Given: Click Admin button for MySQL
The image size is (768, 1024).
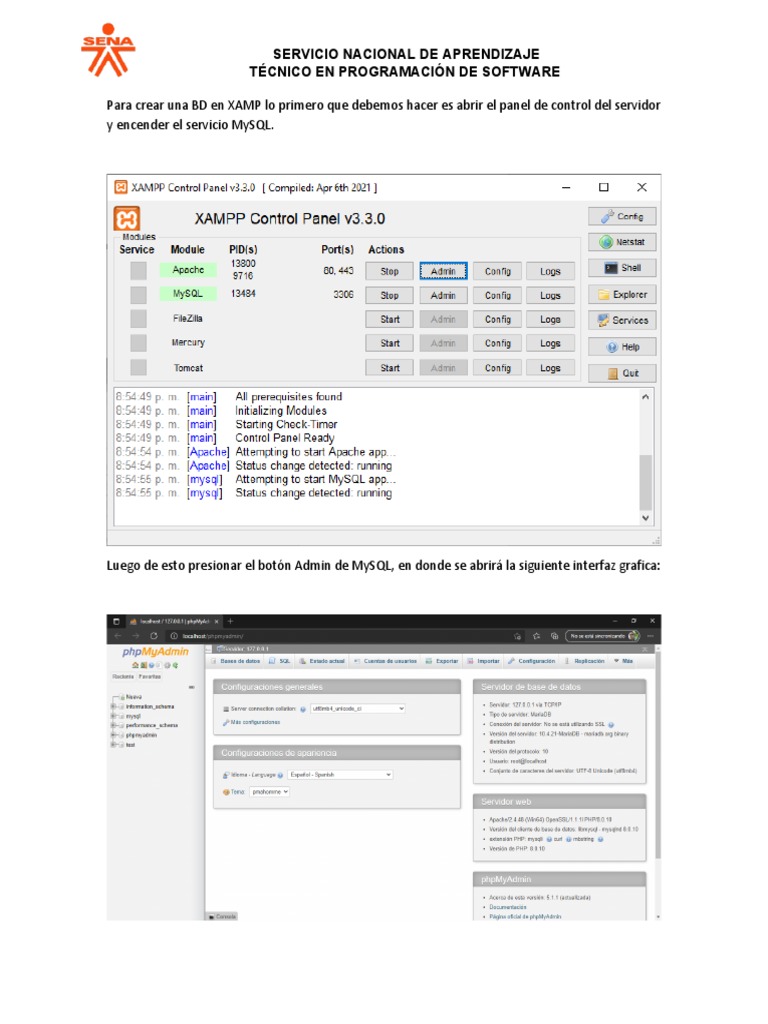Looking at the screenshot, I should [x=443, y=295].
